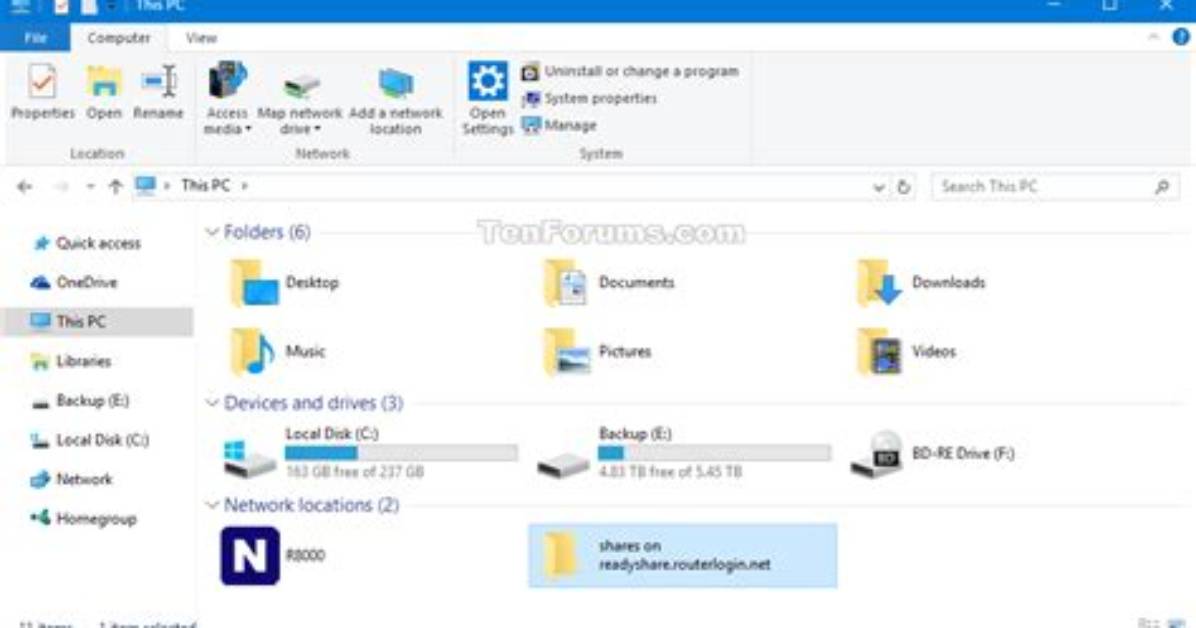The image size is (1196, 628).
Task: Open the recent locations dropdown arrow
Action: (90, 186)
